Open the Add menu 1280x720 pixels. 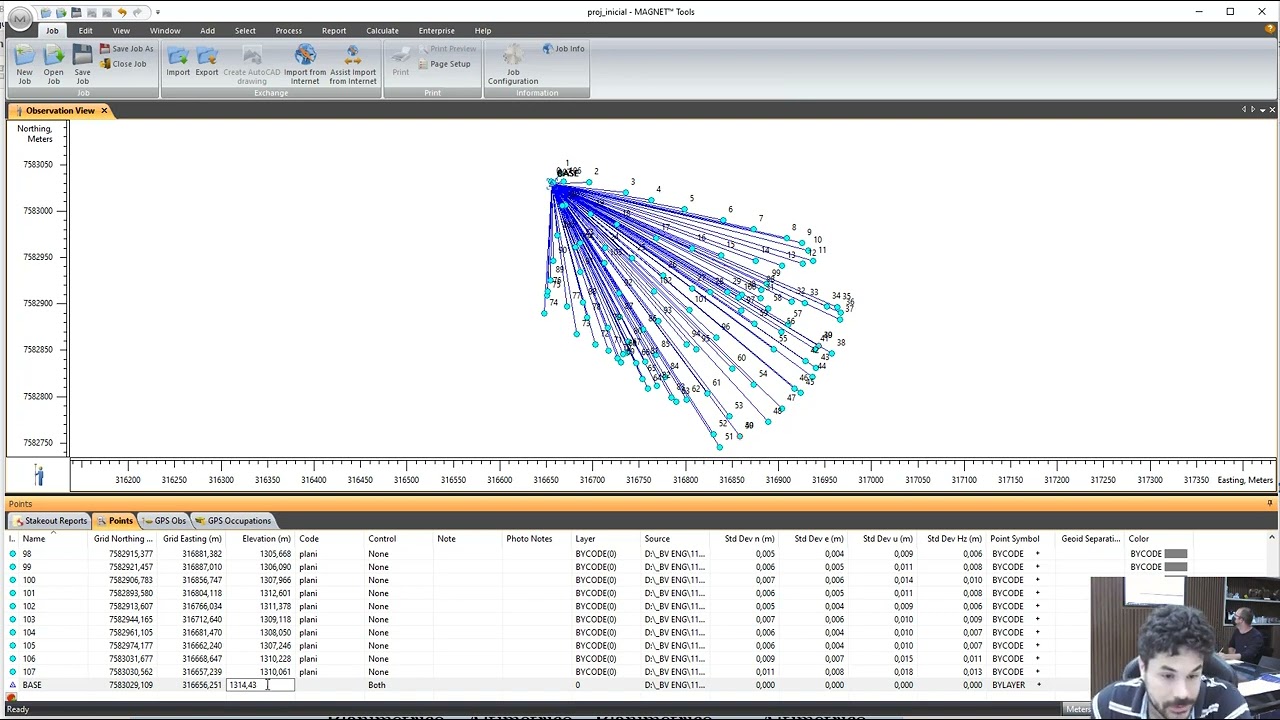pyautogui.click(x=207, y=30)
